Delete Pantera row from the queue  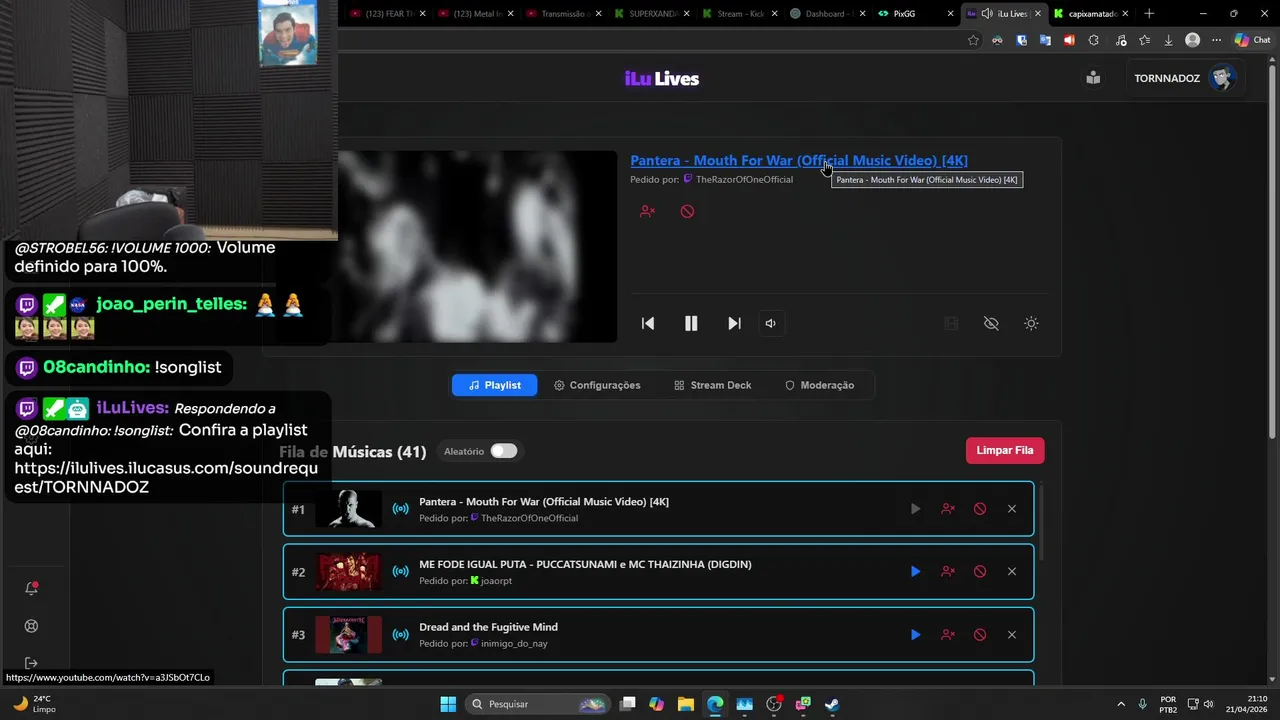(x=1012, y=509)
